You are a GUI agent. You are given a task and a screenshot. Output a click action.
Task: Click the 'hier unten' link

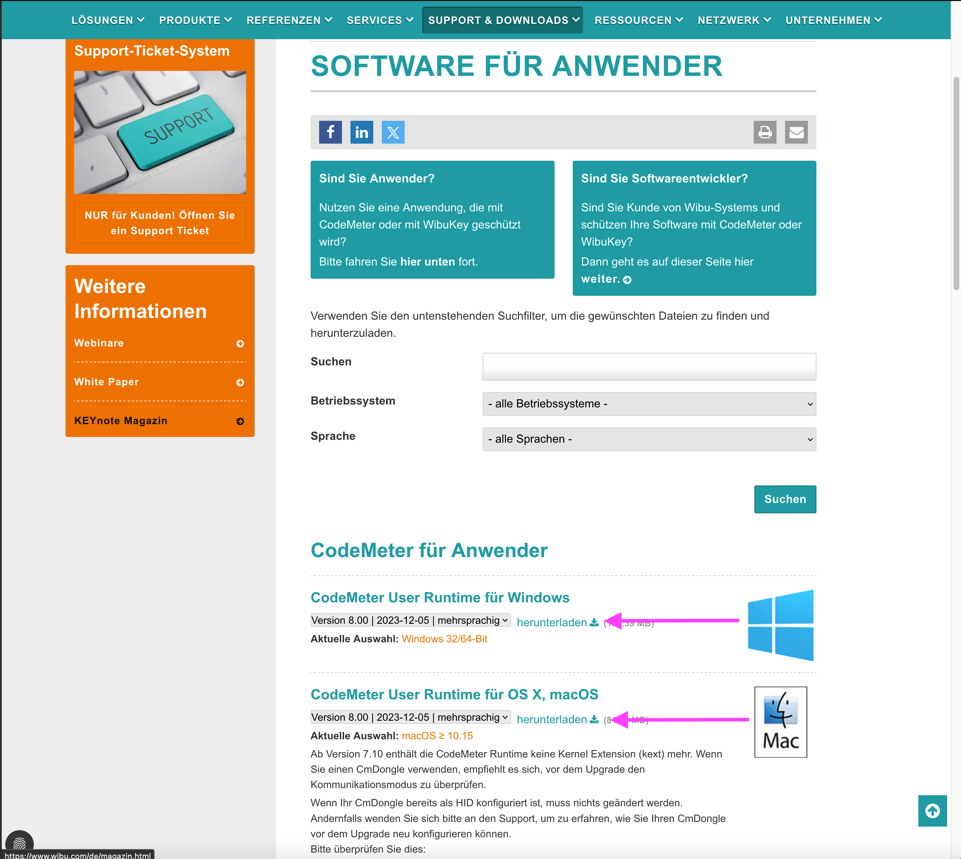click(427, 262)
